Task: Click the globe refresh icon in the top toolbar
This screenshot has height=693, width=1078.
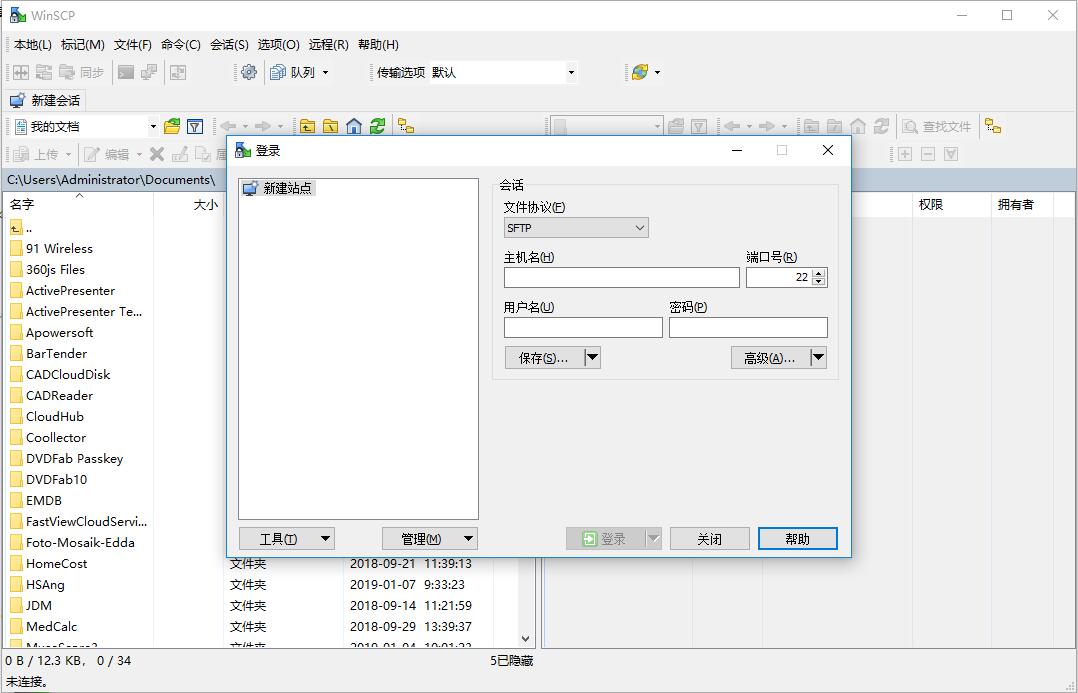Action: tap(640, 72)
